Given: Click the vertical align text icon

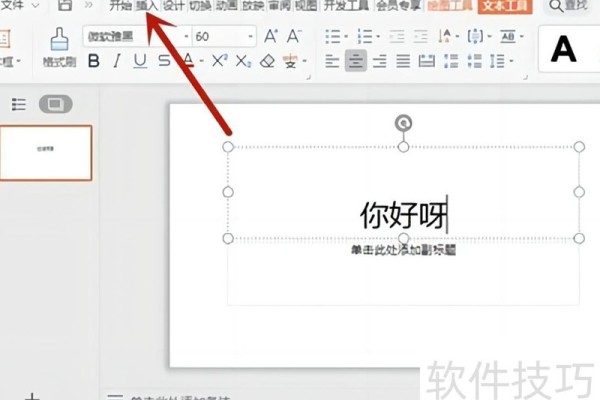Looking at the screenshot, I should click(x=475, y=37).
